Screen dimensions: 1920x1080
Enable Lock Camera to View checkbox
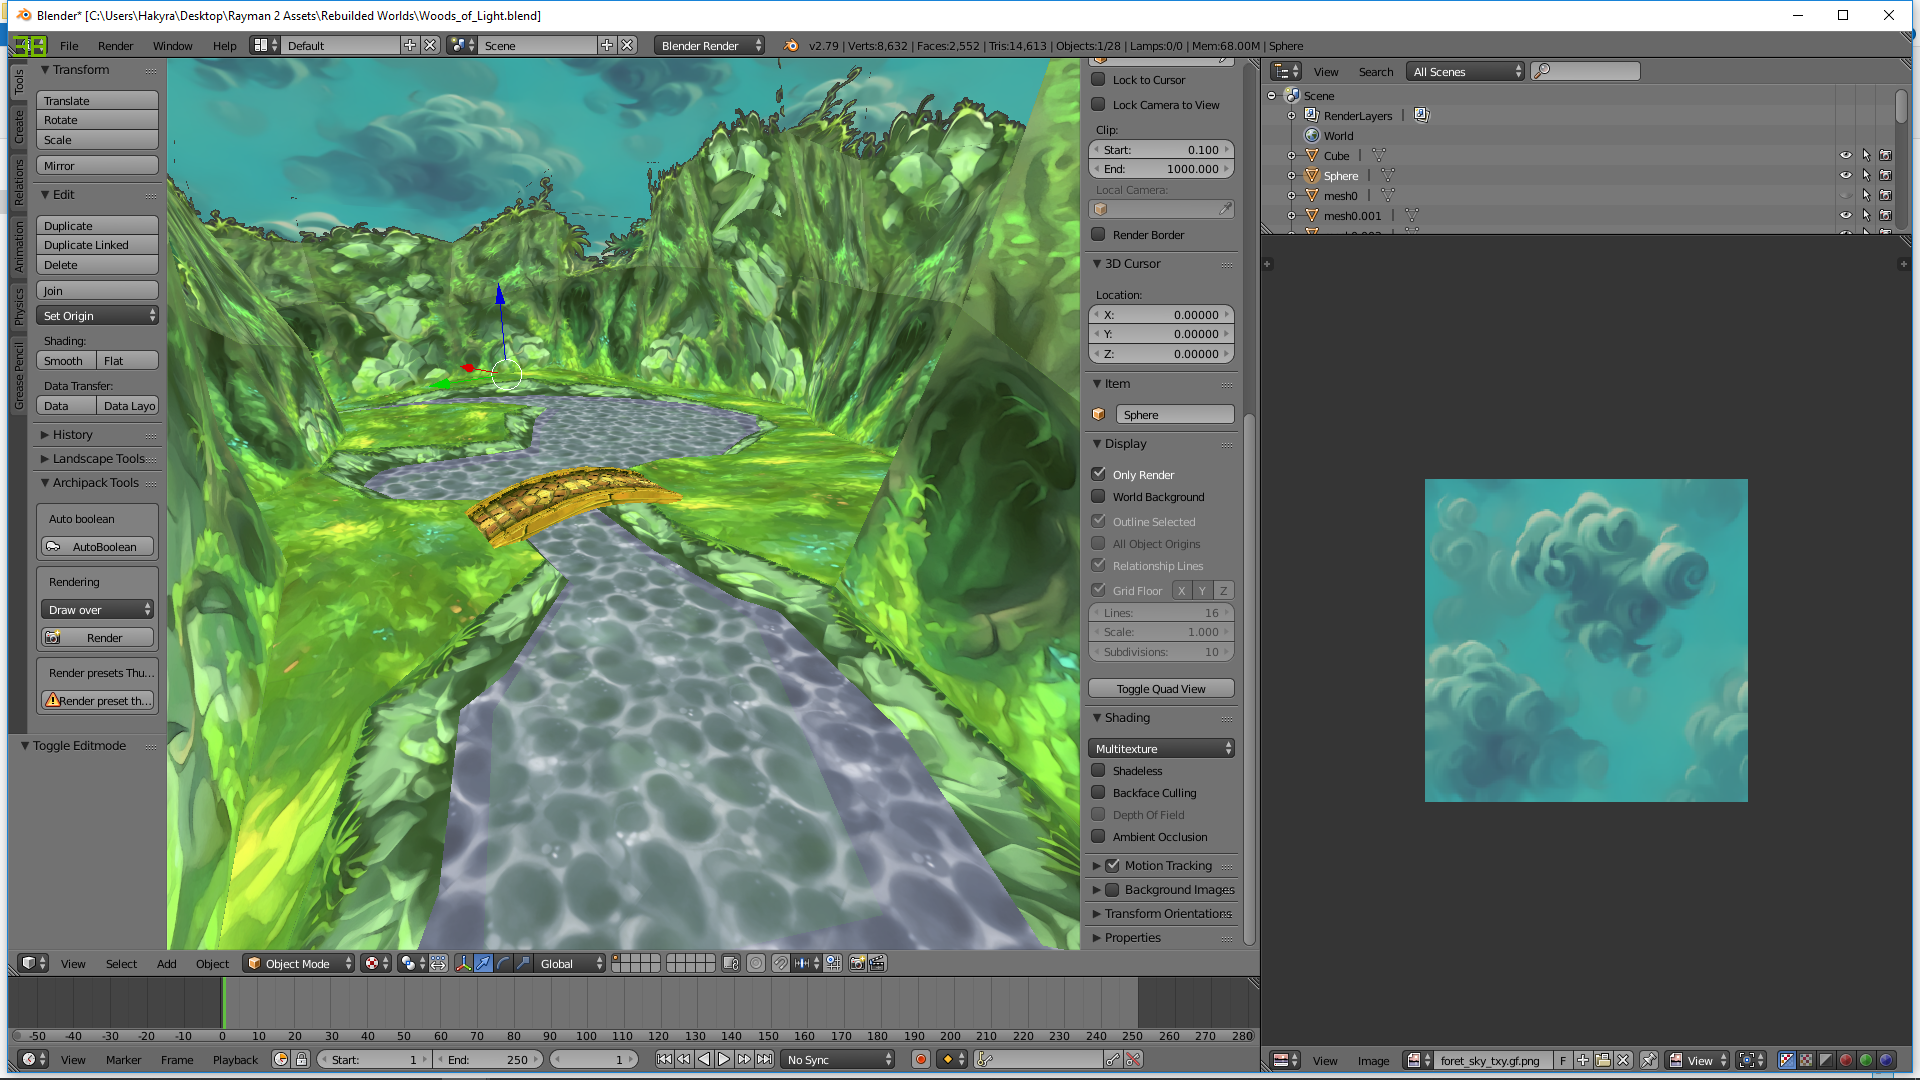(1098, 104)
